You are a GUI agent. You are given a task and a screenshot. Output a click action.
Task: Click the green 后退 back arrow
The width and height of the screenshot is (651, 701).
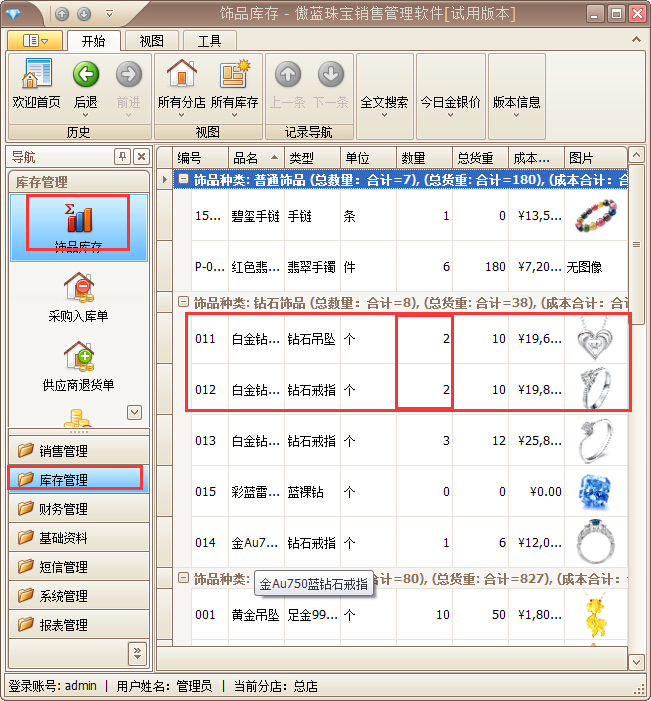[85, 74]
